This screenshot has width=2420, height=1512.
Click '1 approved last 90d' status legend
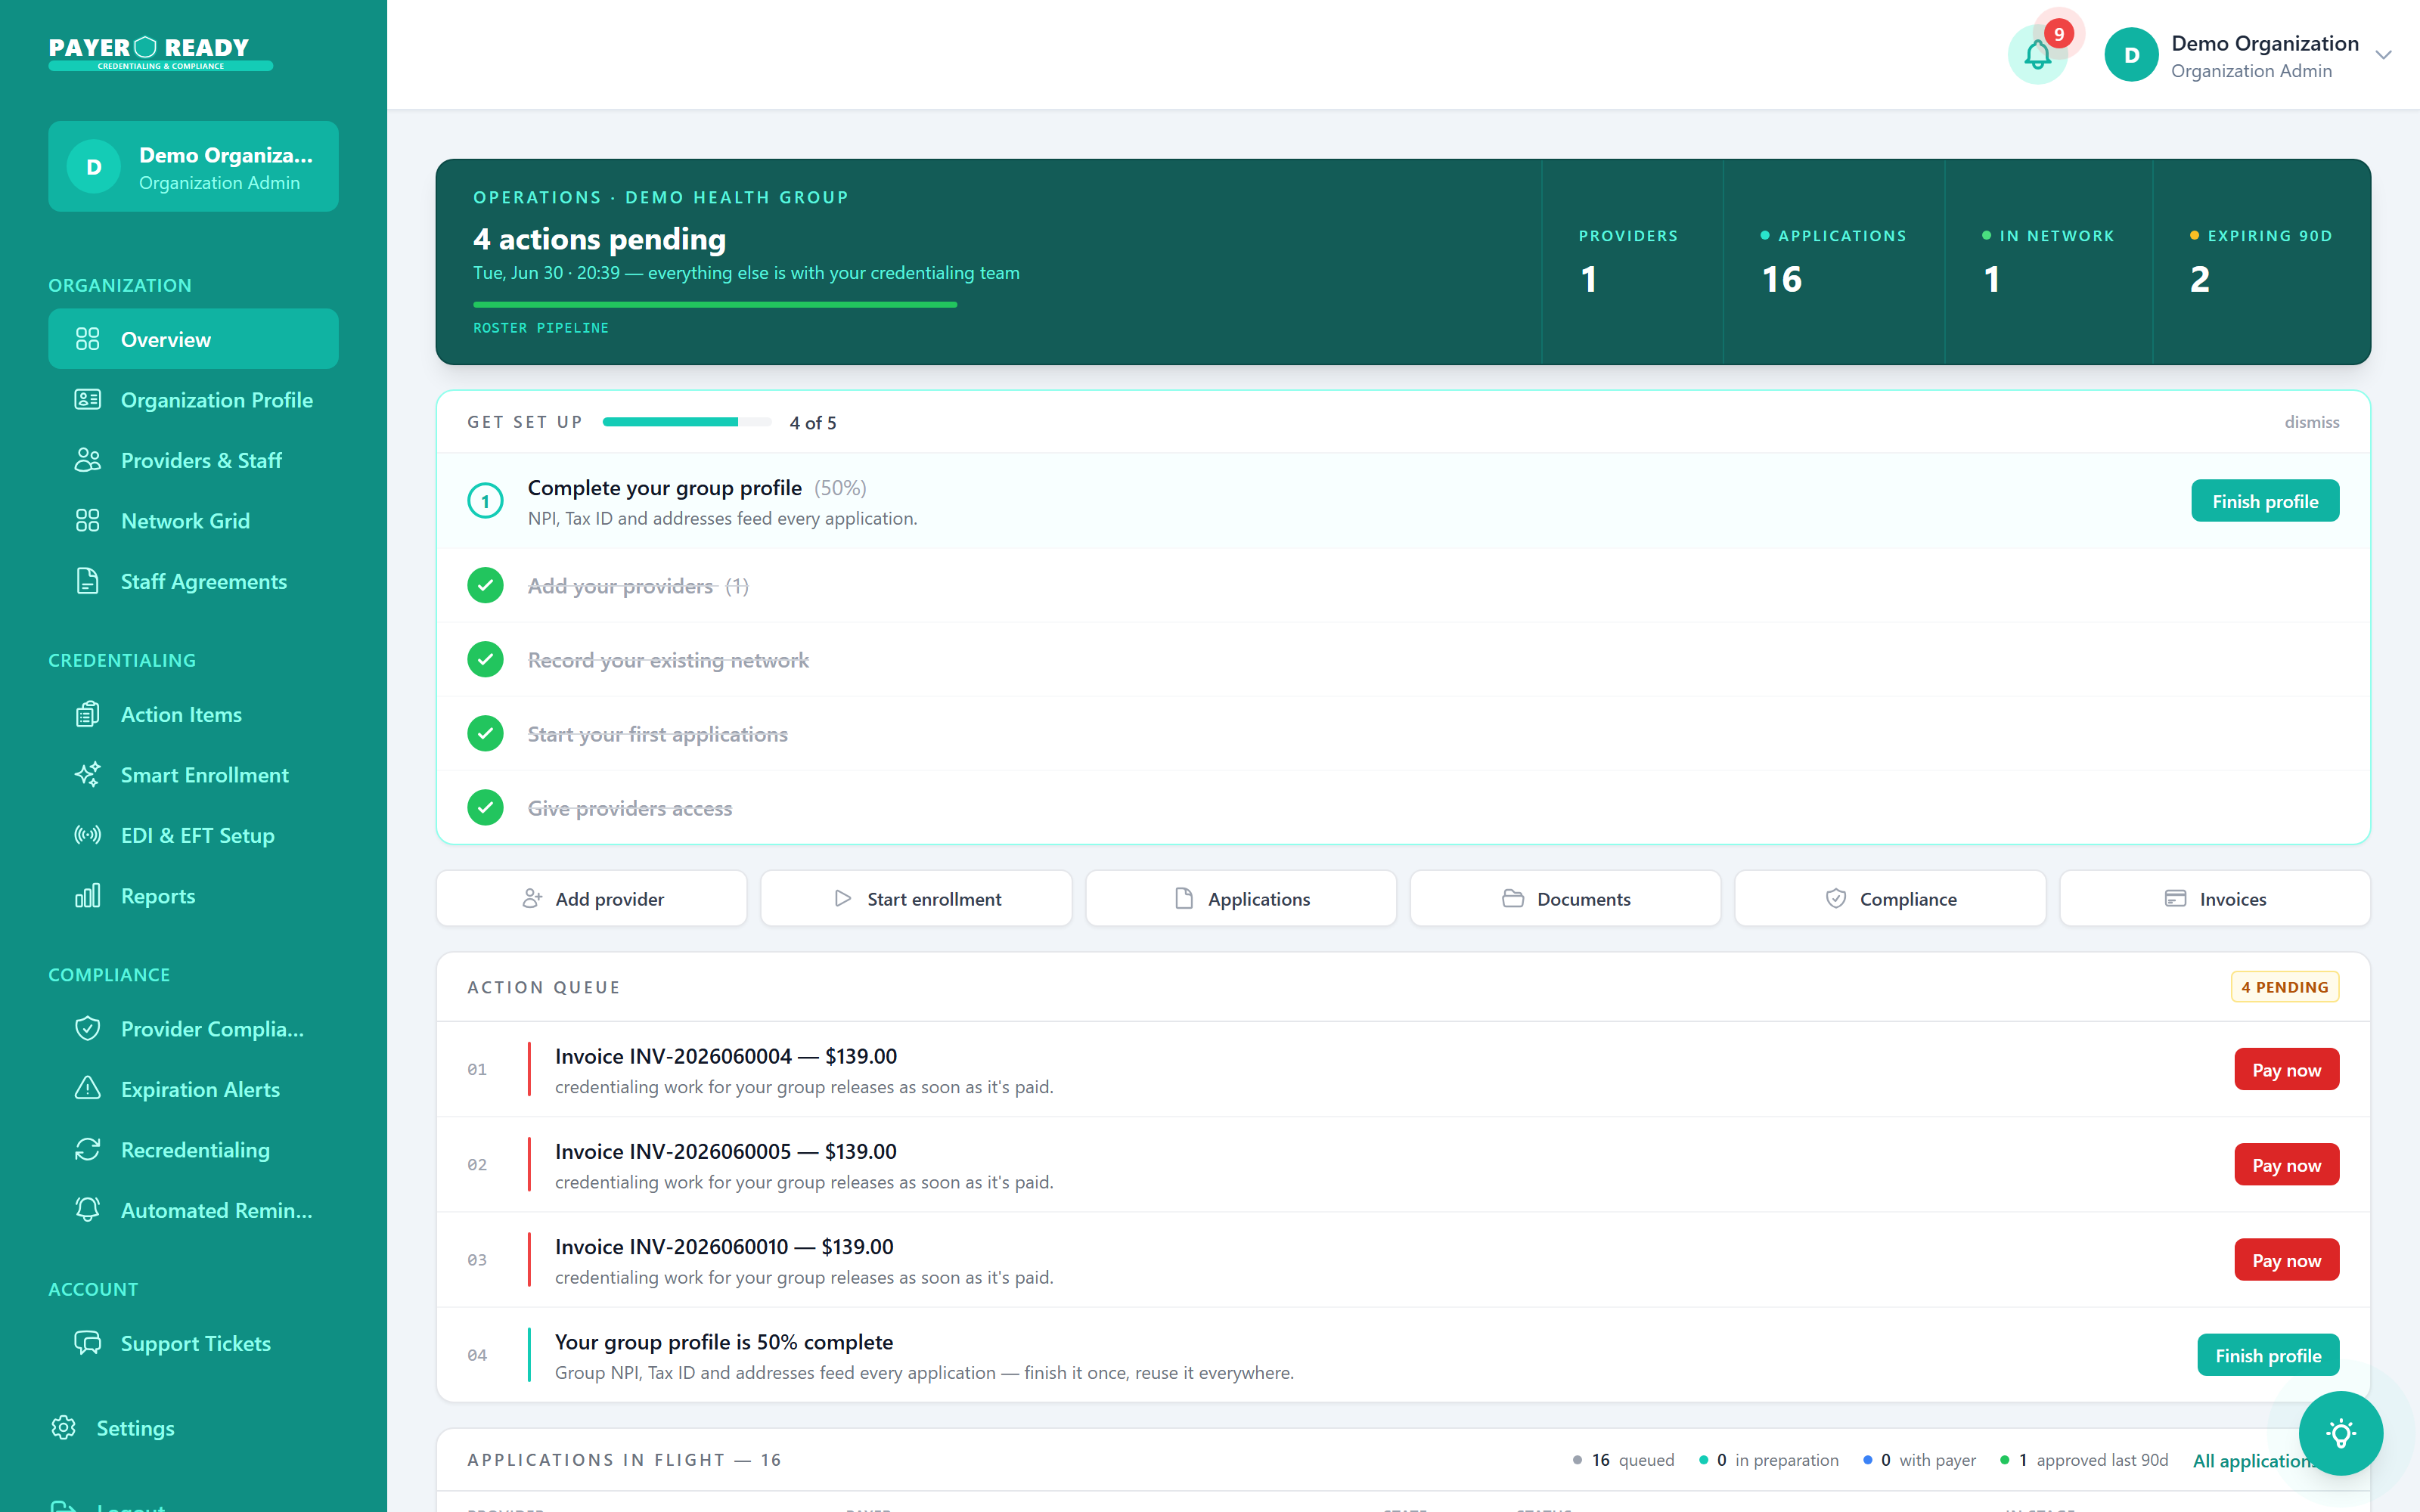2084,1460
